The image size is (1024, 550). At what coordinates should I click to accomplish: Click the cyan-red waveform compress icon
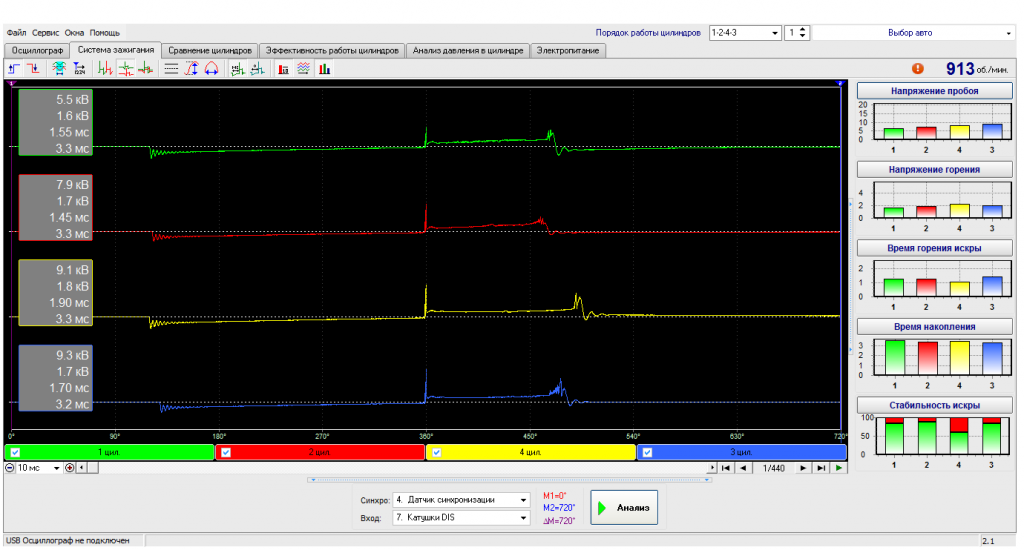(x=59, y=69)
